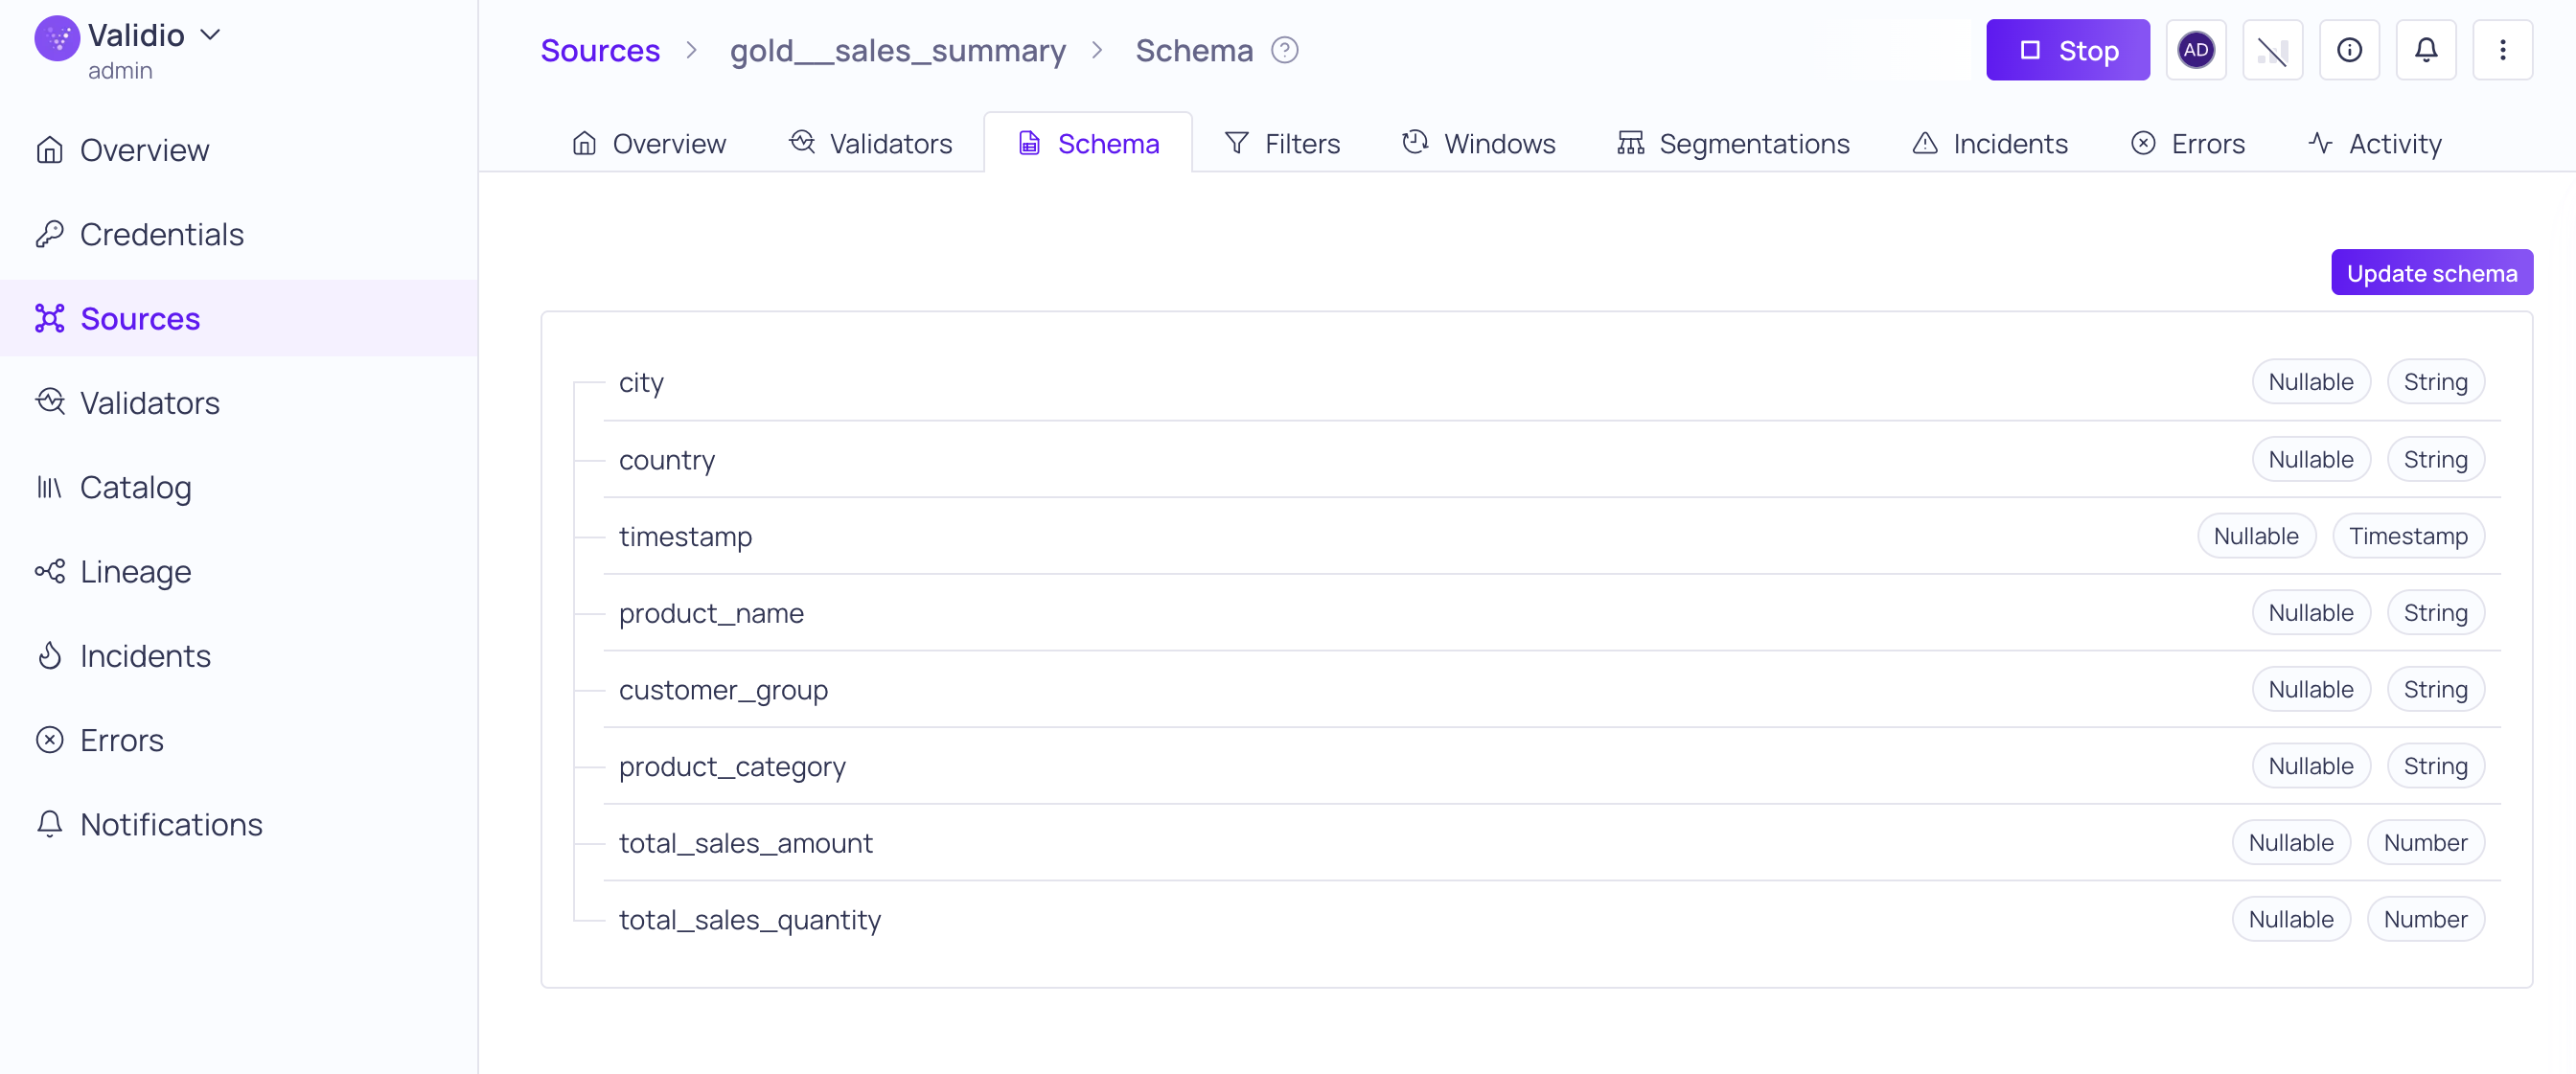
Task: Click the AD user avatar icon
Action: pos(2195,50)
